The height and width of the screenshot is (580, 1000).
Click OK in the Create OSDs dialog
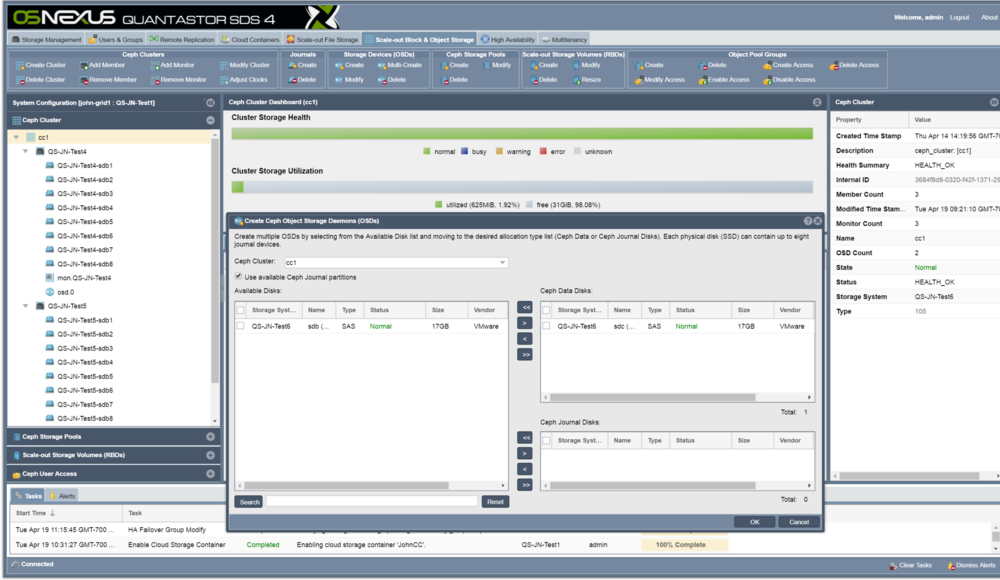(x=754, y=522)
